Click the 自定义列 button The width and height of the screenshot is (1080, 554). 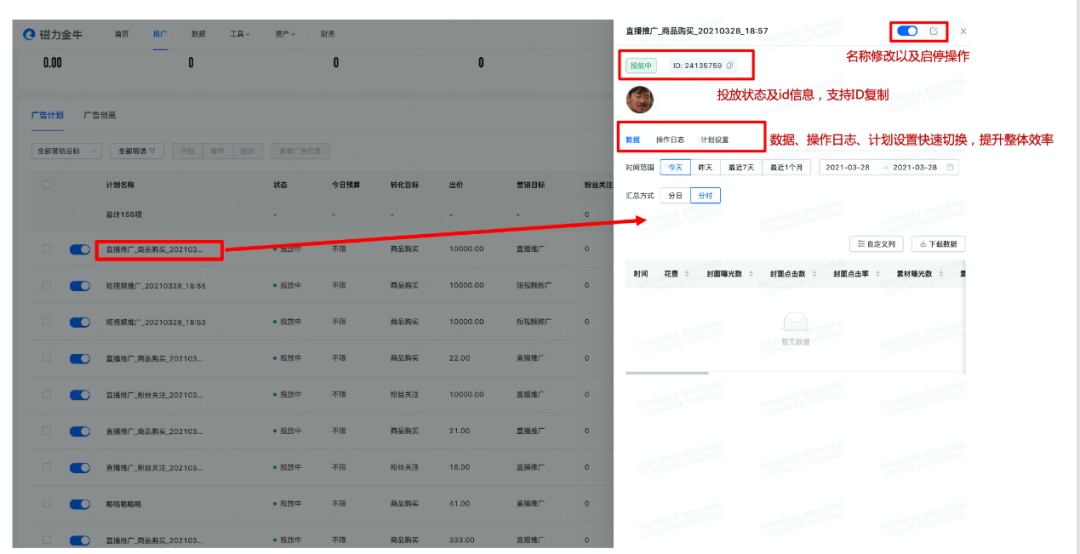[877, 244]
